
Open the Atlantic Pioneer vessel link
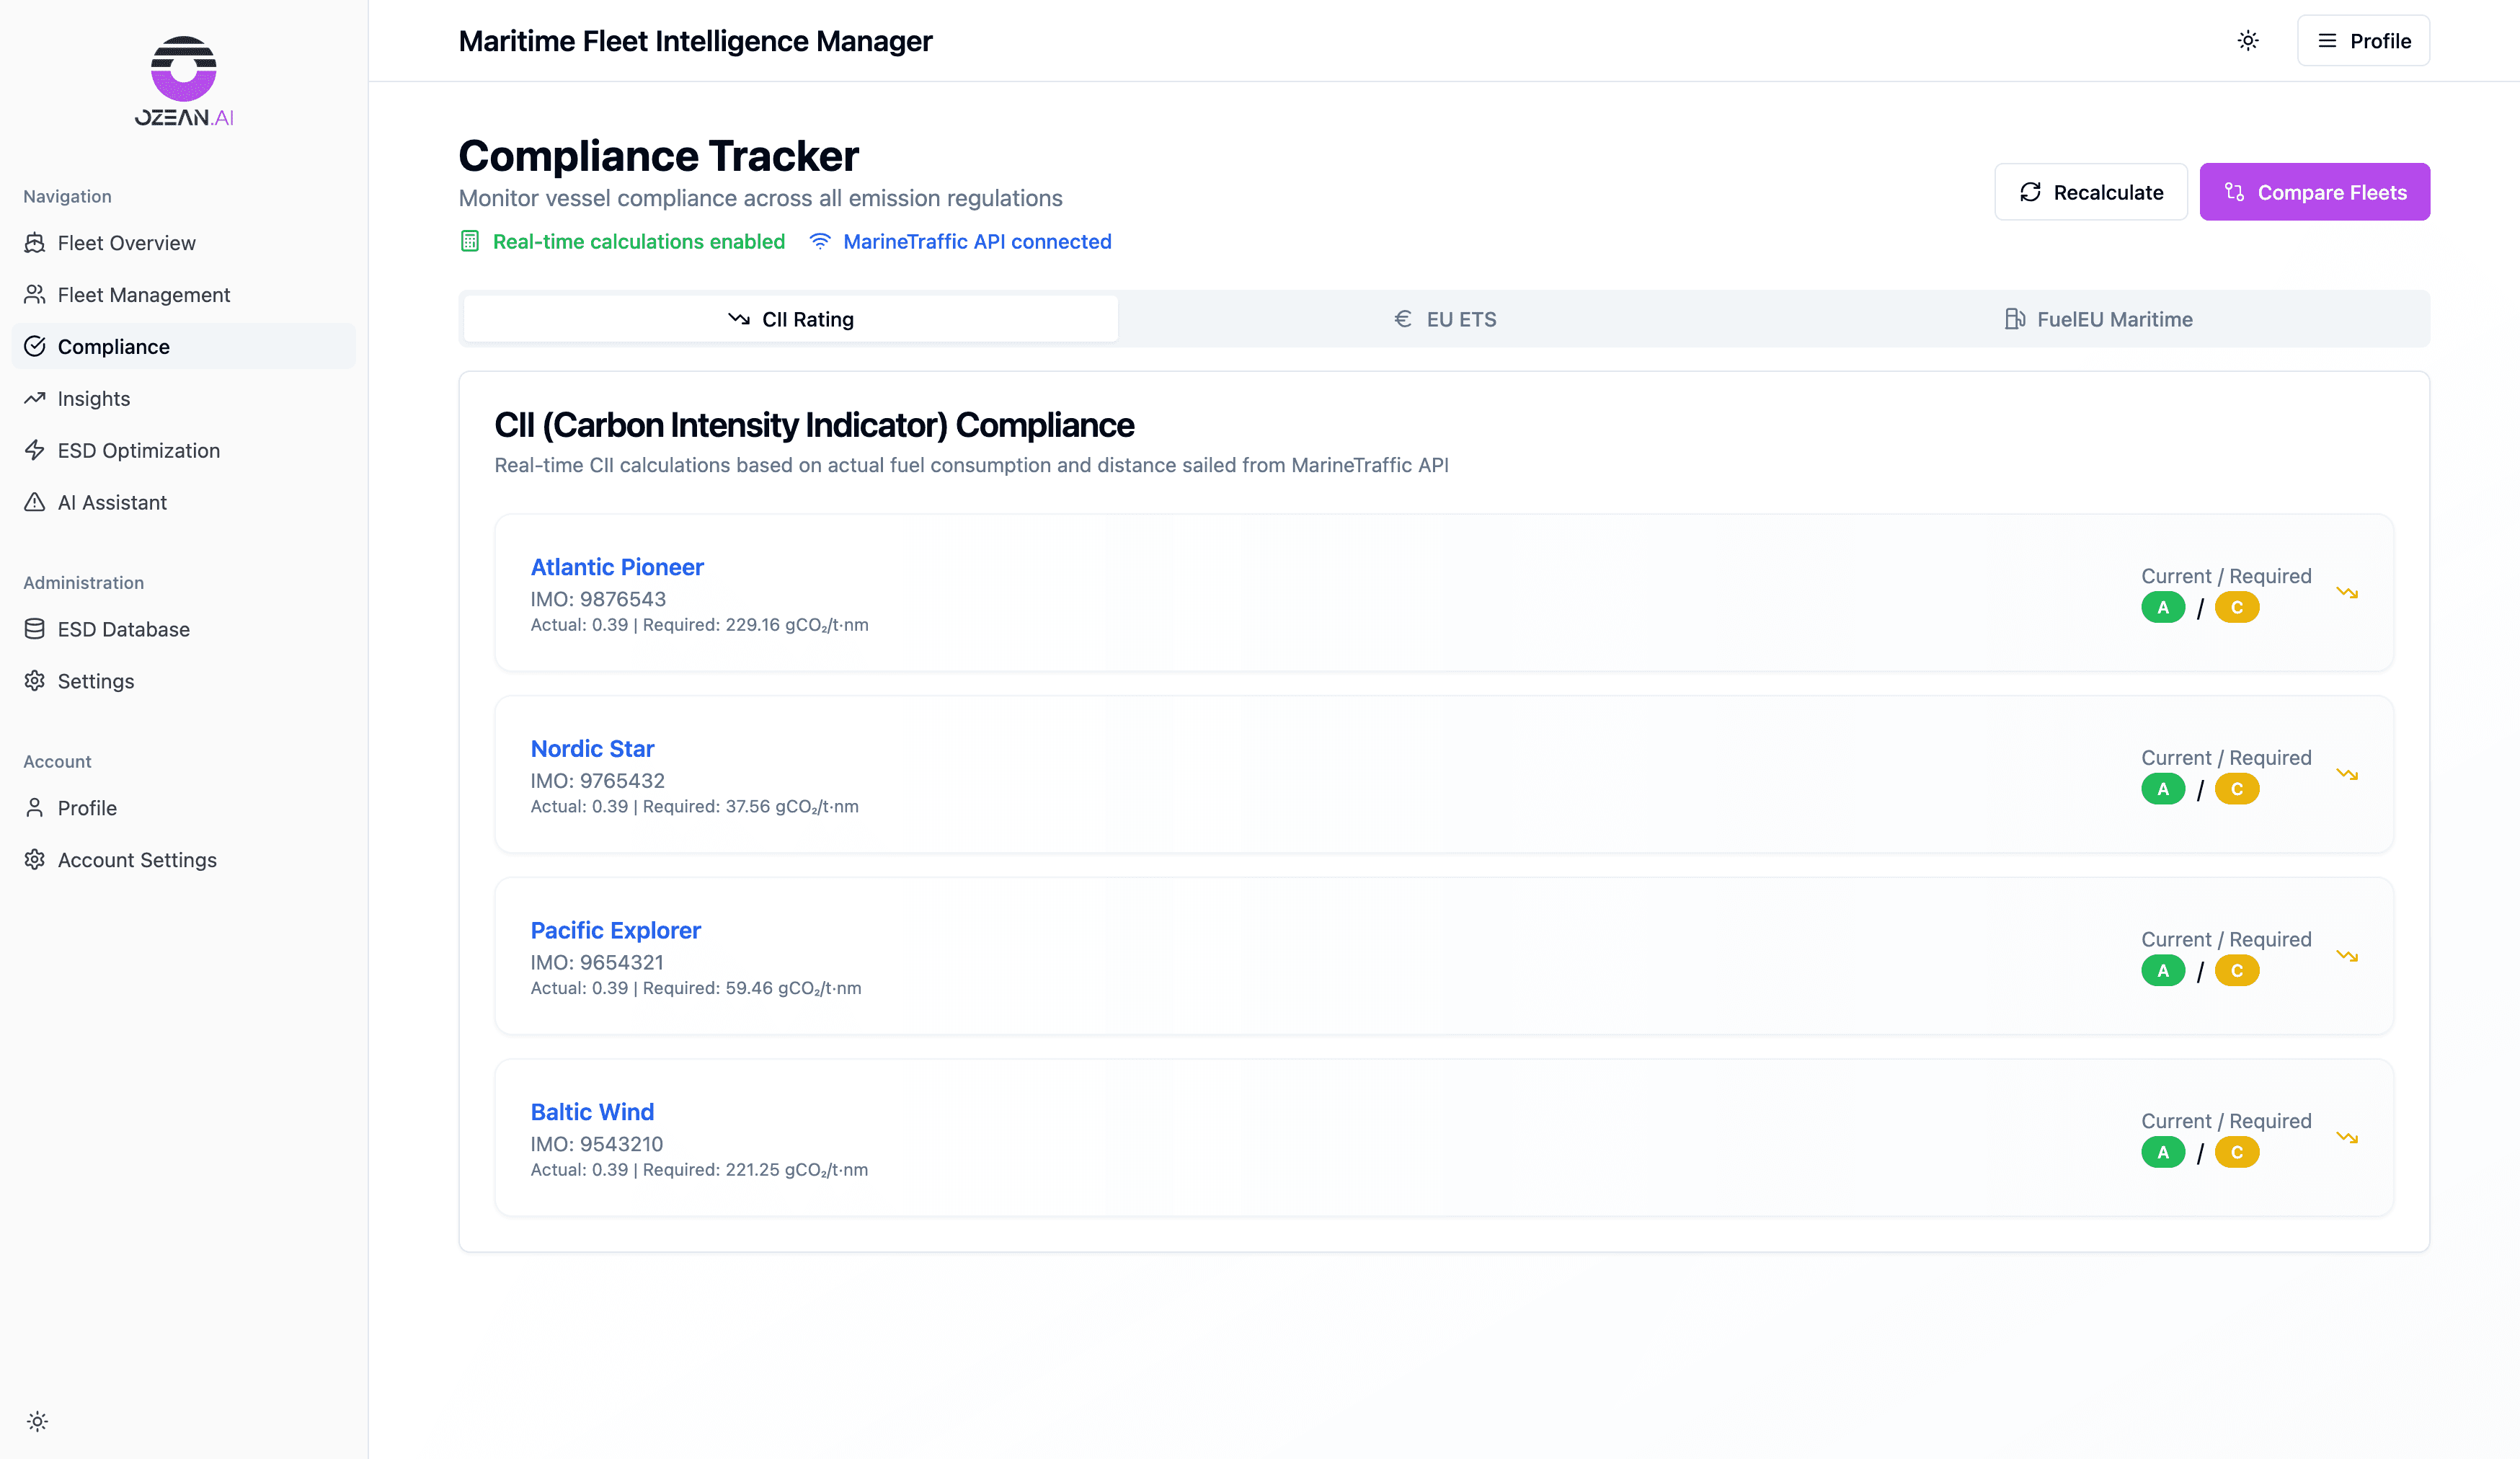(617, 567)
